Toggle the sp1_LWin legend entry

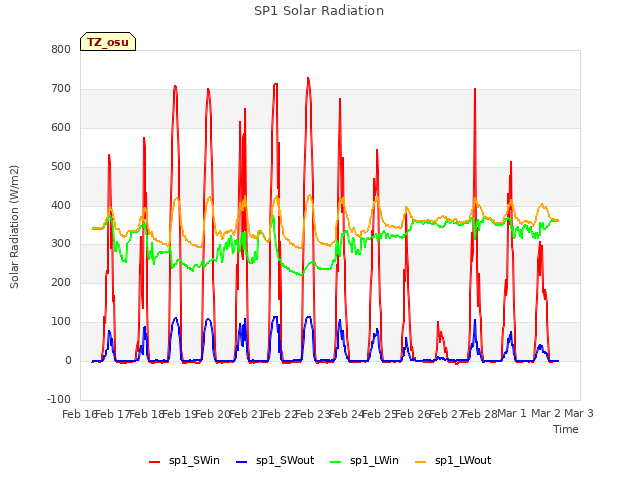click(x=364, y=460)
